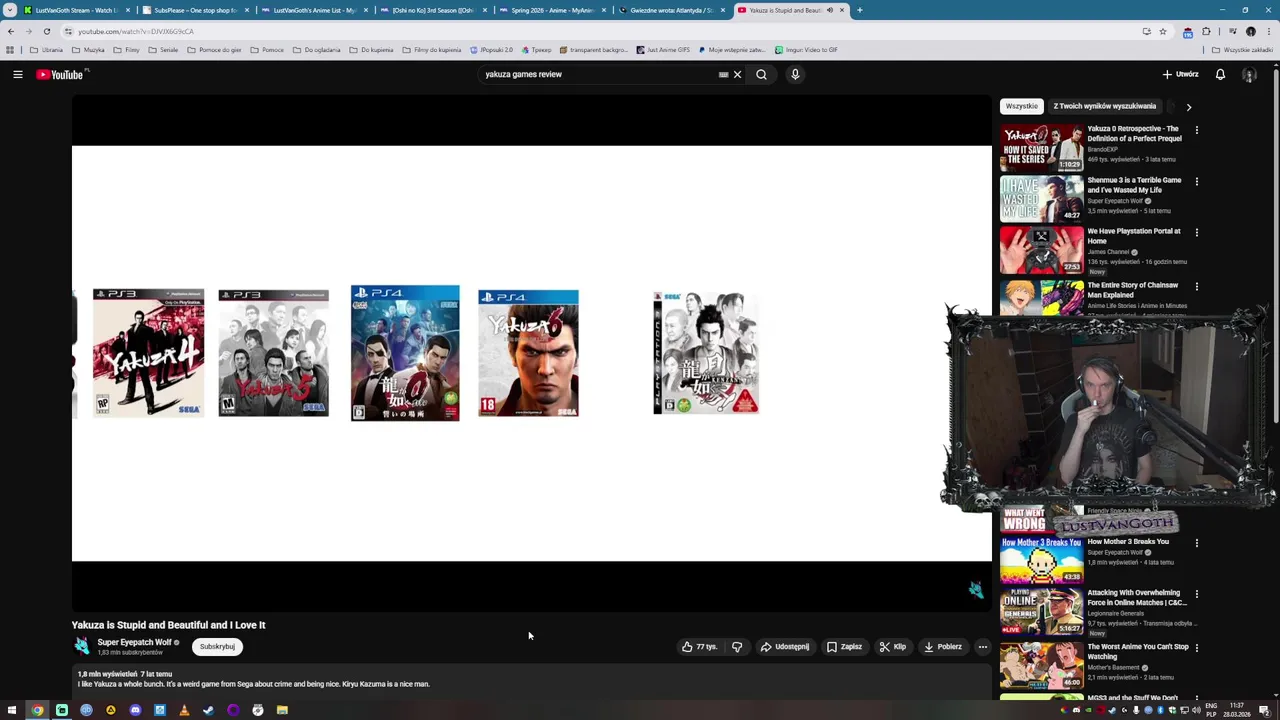
Task: Open File Explorer from the taskbar
Action: click(x=282, y=710)
